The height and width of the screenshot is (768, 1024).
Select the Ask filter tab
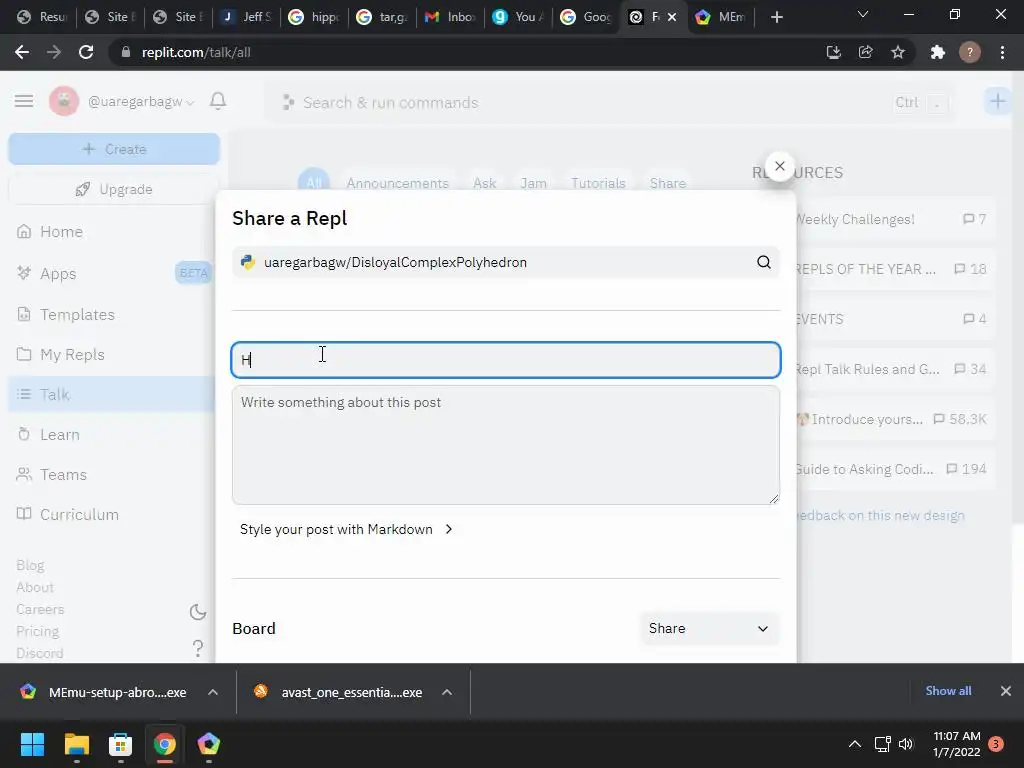pos(485,183)
